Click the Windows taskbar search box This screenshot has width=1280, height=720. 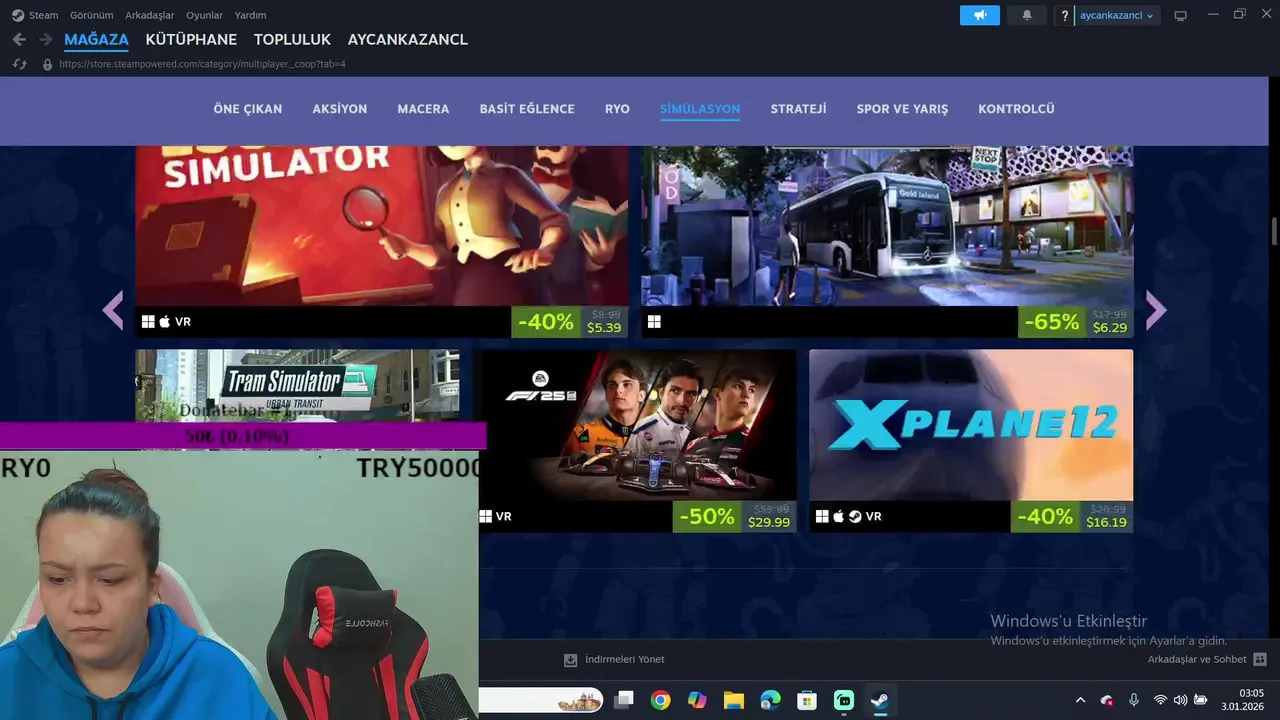(540, 700)
